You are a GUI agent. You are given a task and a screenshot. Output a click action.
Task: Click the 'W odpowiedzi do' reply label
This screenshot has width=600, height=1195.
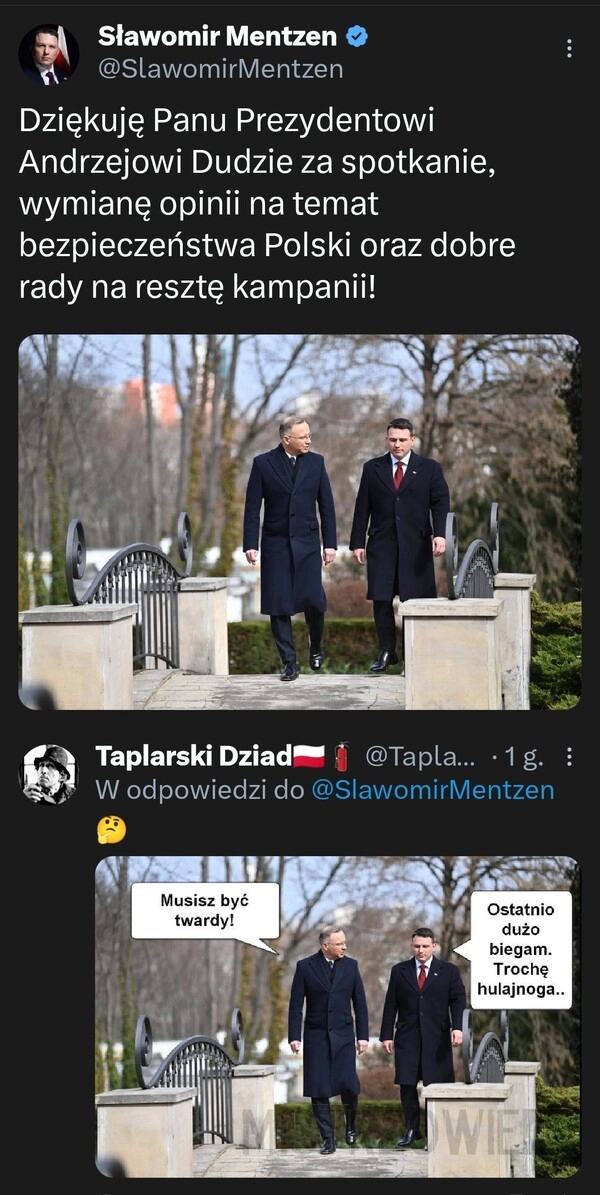tap(200, 790)
